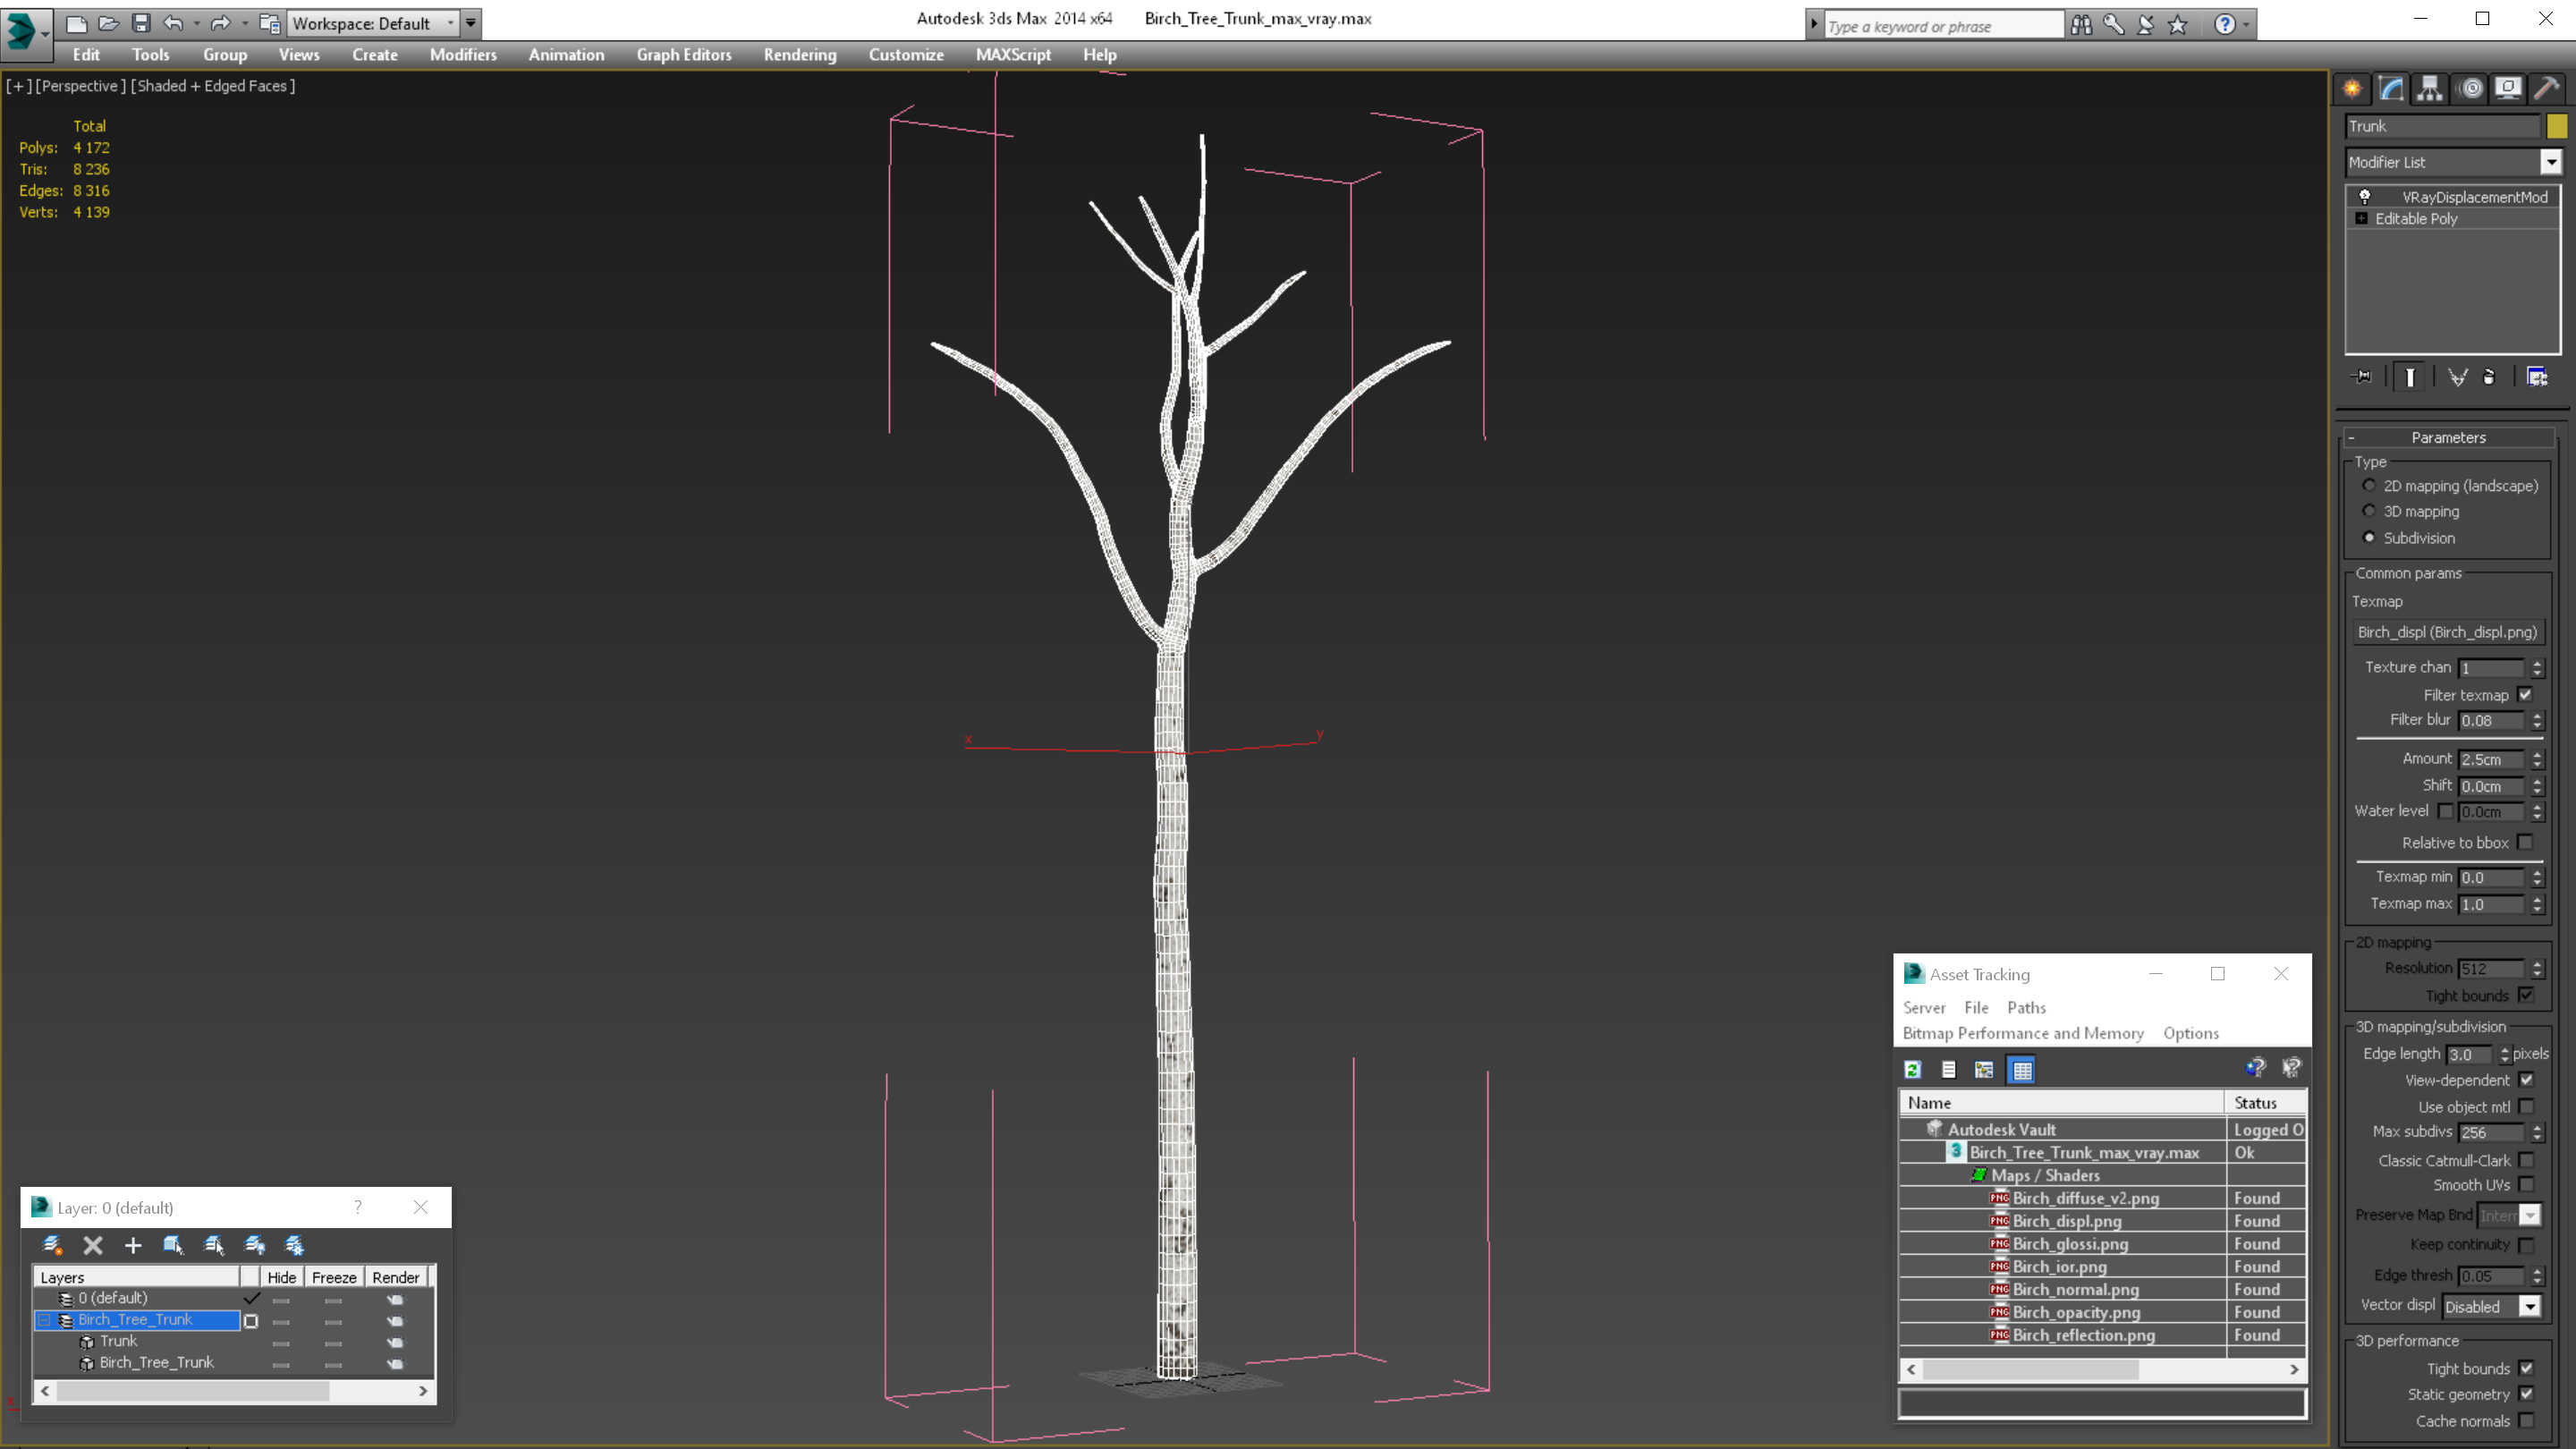Toggle VRayDisplacementMod lightbulb on/off
Image resolution: width=2576 pixels, height=1449 pixels.
(x=2365, y=197)
